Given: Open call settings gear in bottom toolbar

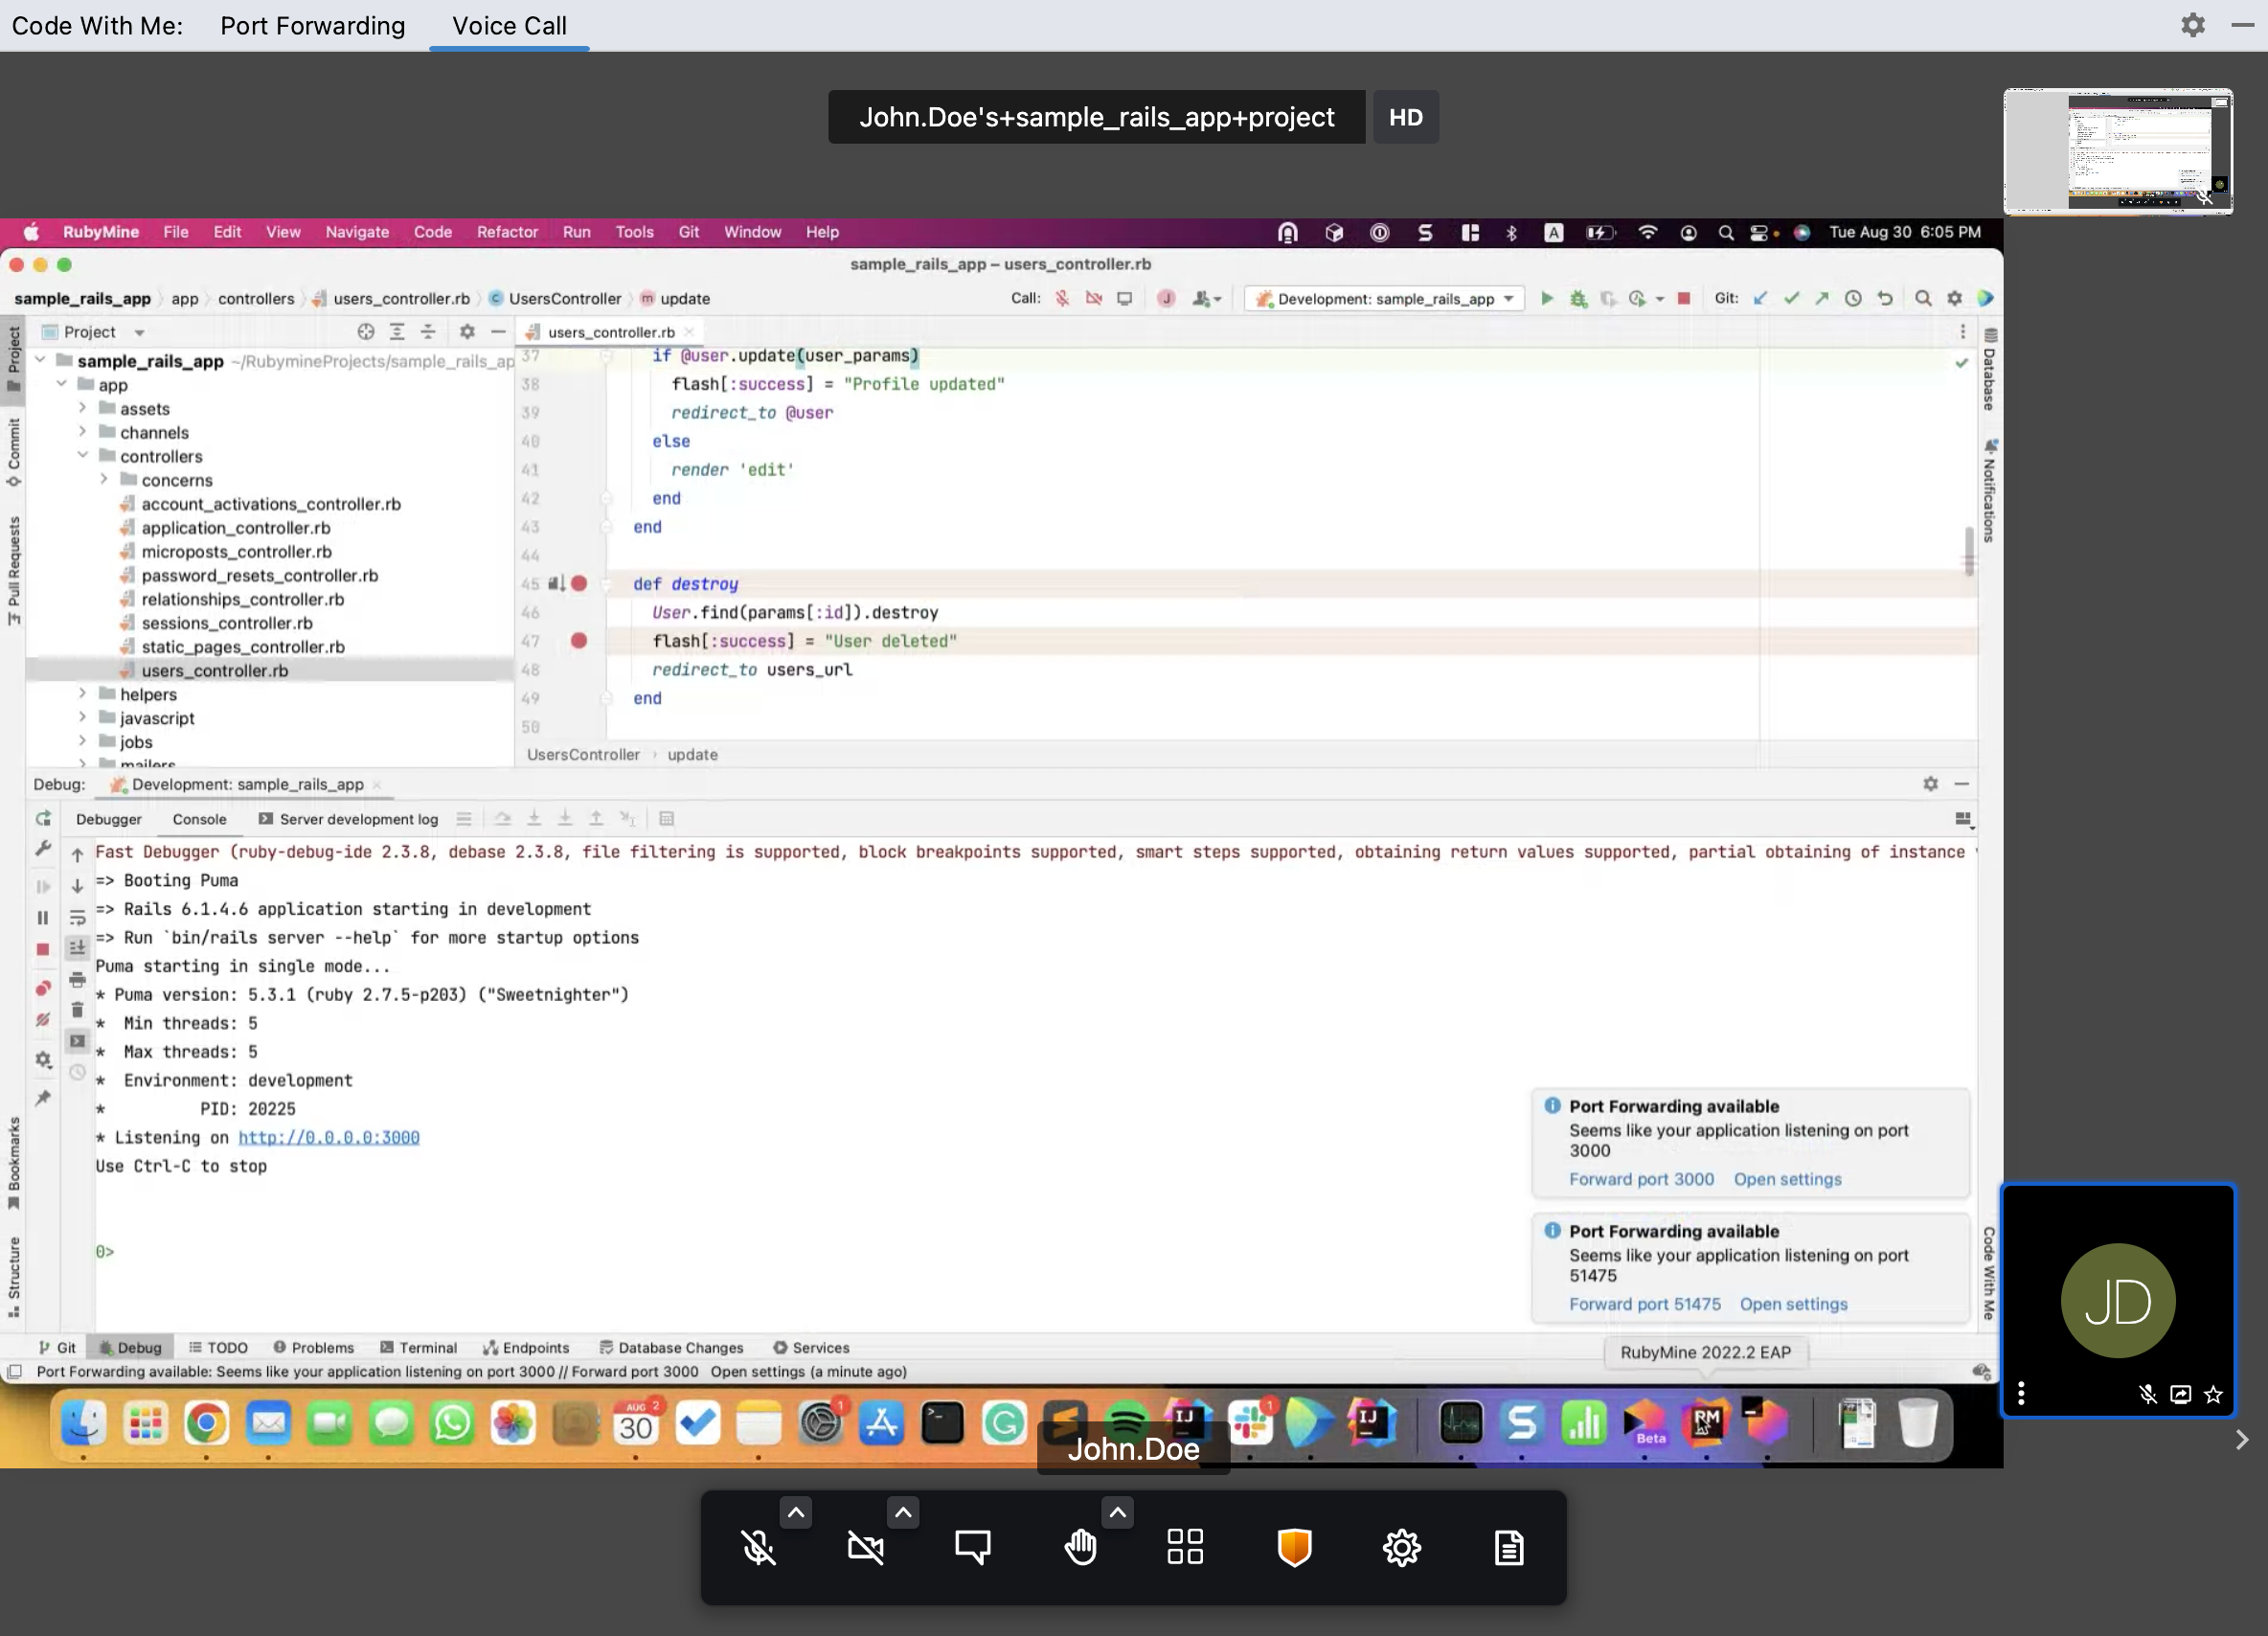Looking at the screenshot, I should pyautogui.click(x=1401, y=1547).
